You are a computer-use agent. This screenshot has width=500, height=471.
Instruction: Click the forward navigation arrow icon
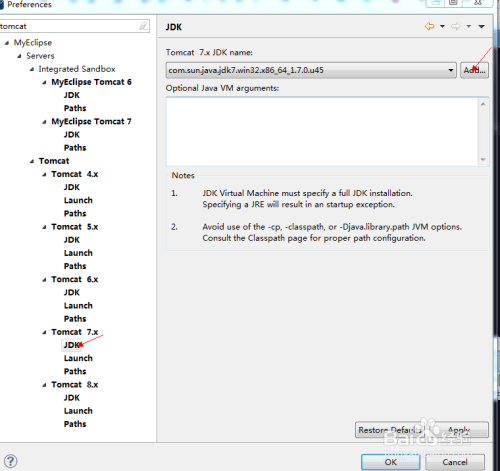tap(455, 26)
